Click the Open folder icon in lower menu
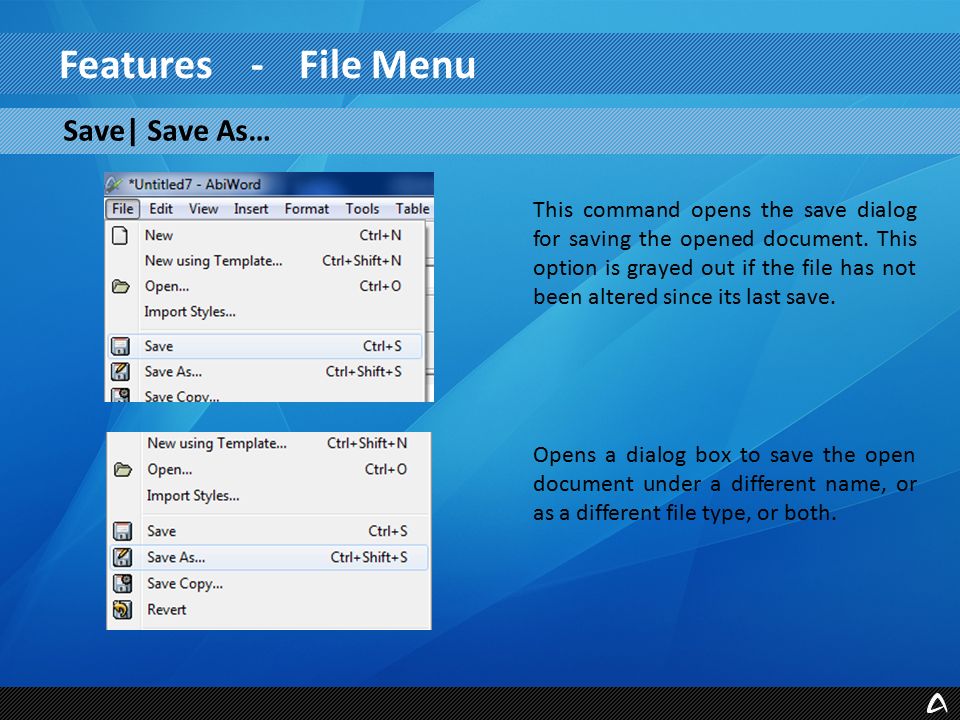960x720 pixels. 123,470
